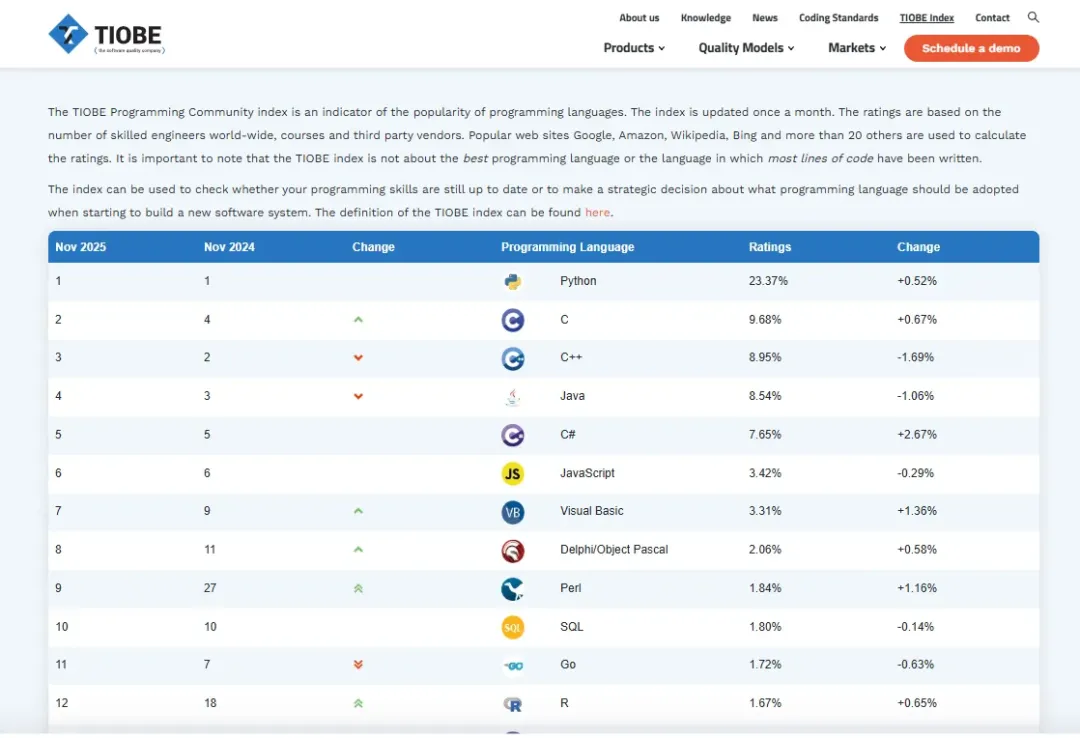Screen dimensions: 1080x738
Task: Click the Python language icon
Action: (x=512, y=281)
